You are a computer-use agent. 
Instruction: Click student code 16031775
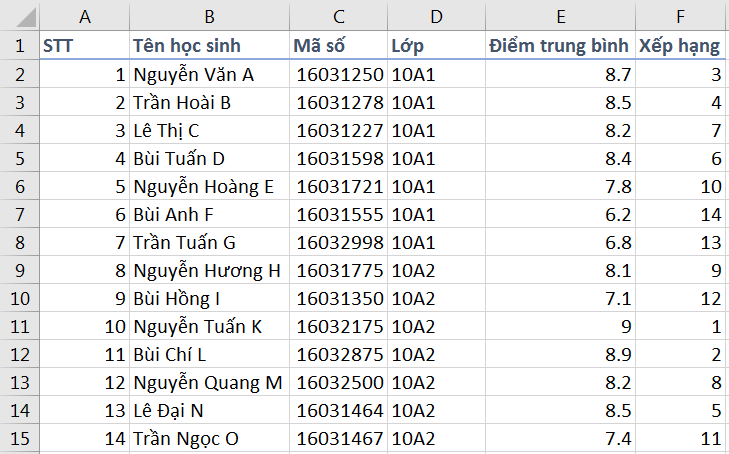(x=338, y=270)
